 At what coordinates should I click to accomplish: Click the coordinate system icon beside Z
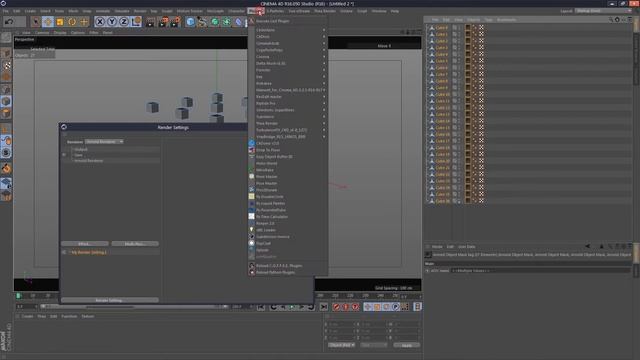point(136,22)
